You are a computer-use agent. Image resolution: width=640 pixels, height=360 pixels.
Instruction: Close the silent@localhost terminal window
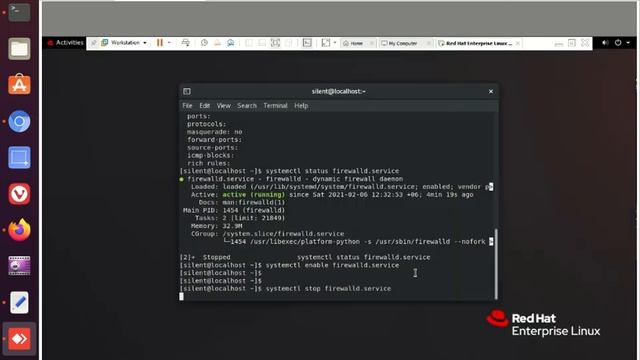(491, 91)
